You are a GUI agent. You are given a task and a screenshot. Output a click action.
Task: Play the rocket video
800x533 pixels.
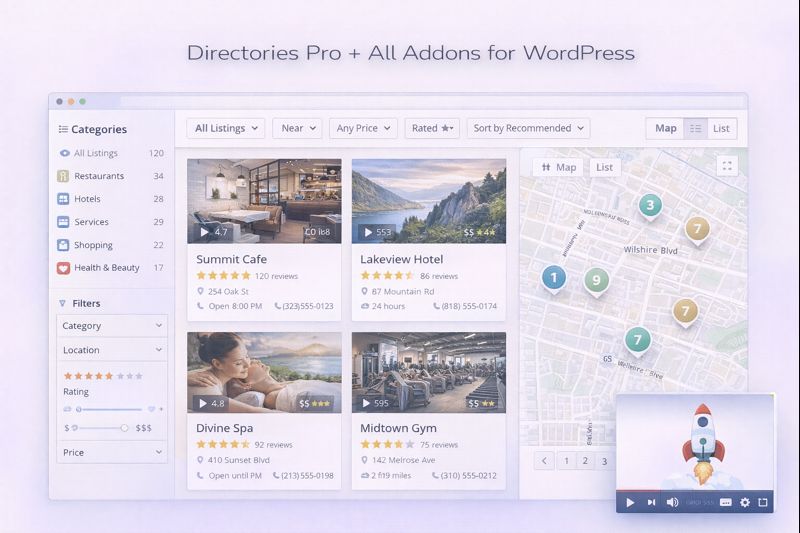(x=630, y=502)
